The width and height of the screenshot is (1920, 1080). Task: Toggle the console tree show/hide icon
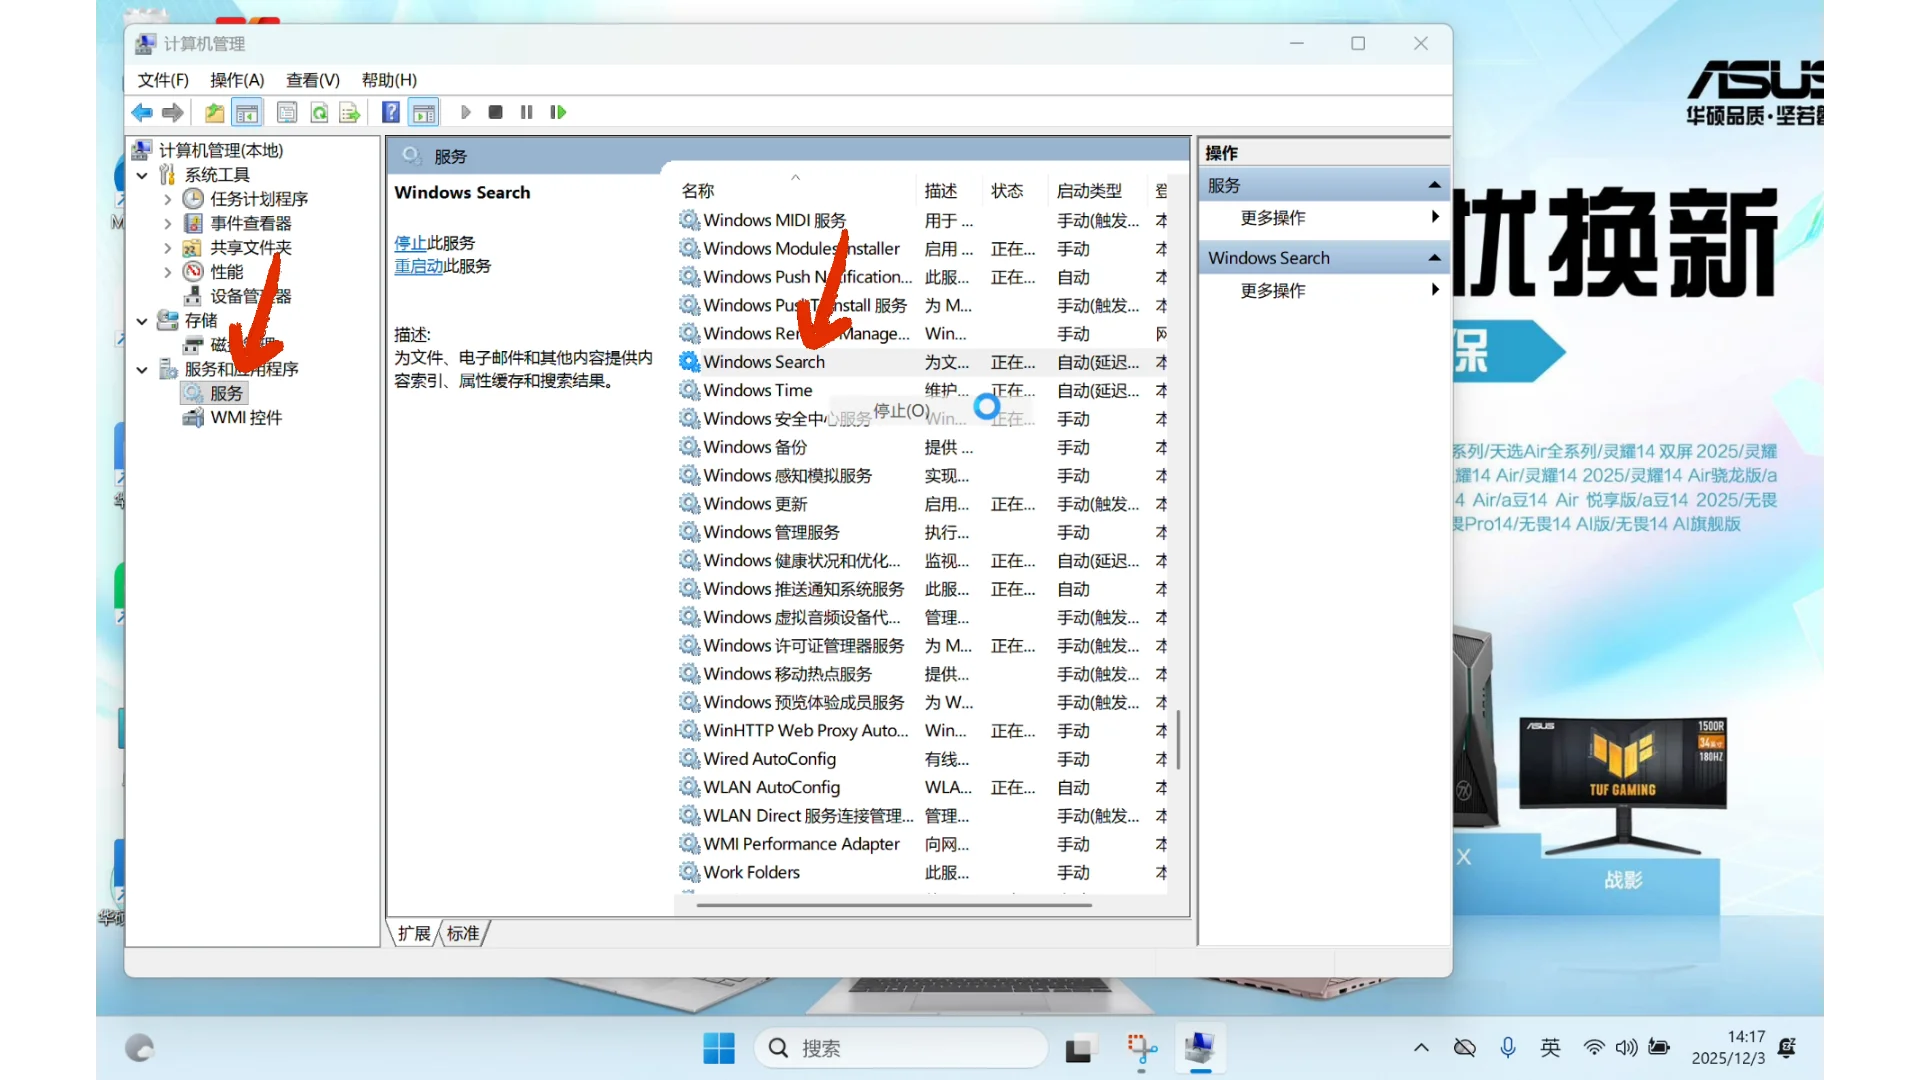247,112
